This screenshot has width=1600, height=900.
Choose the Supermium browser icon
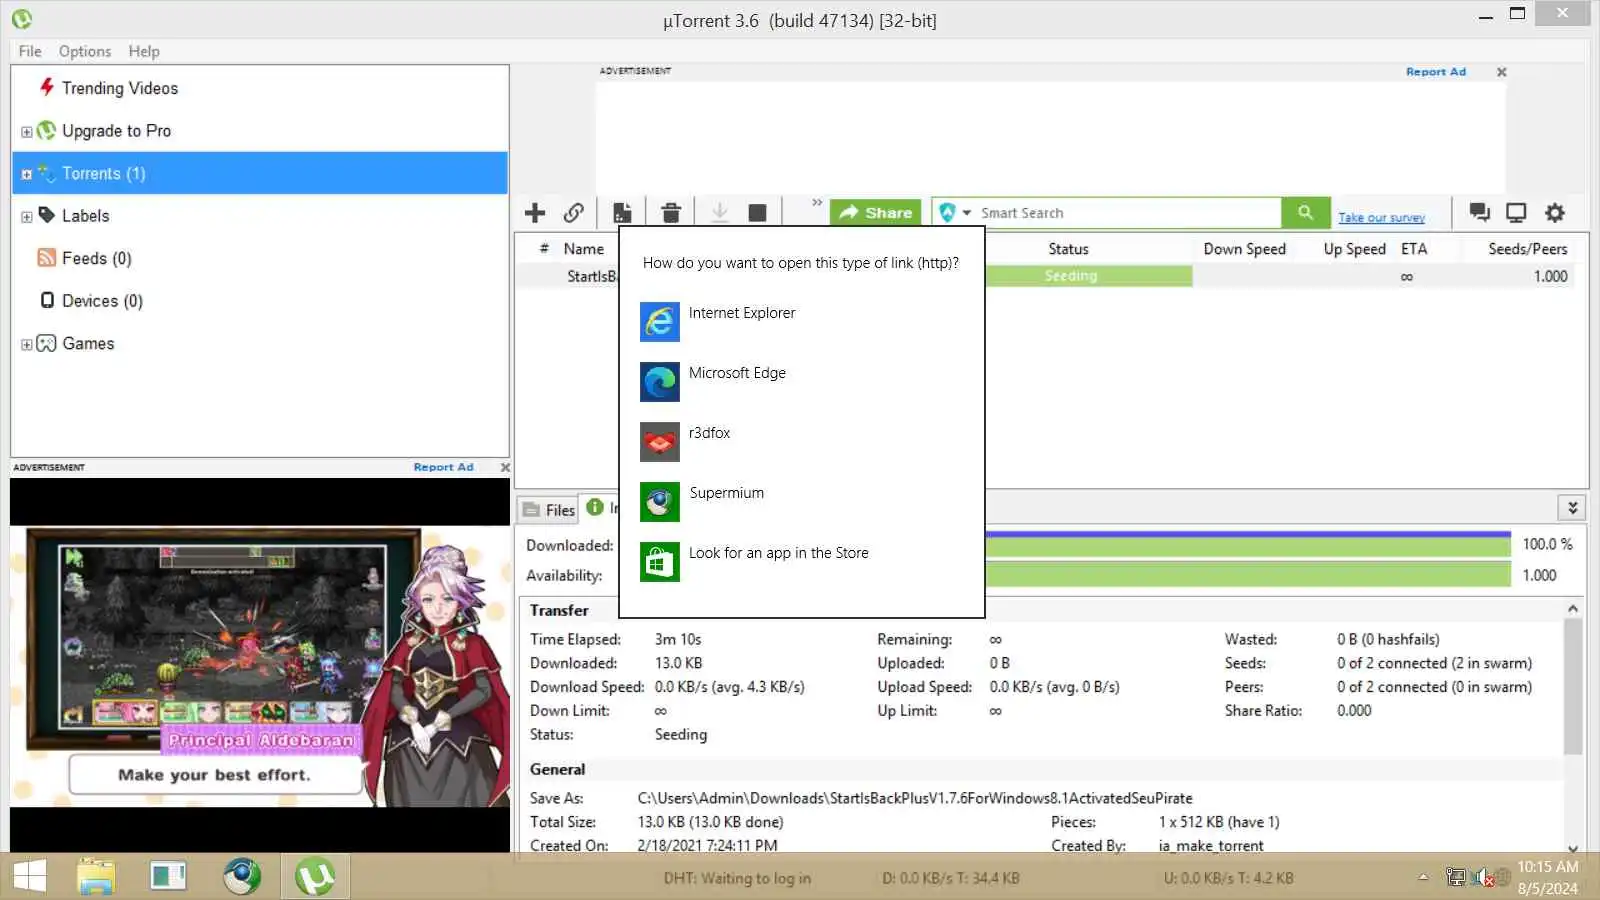(660, 502)
